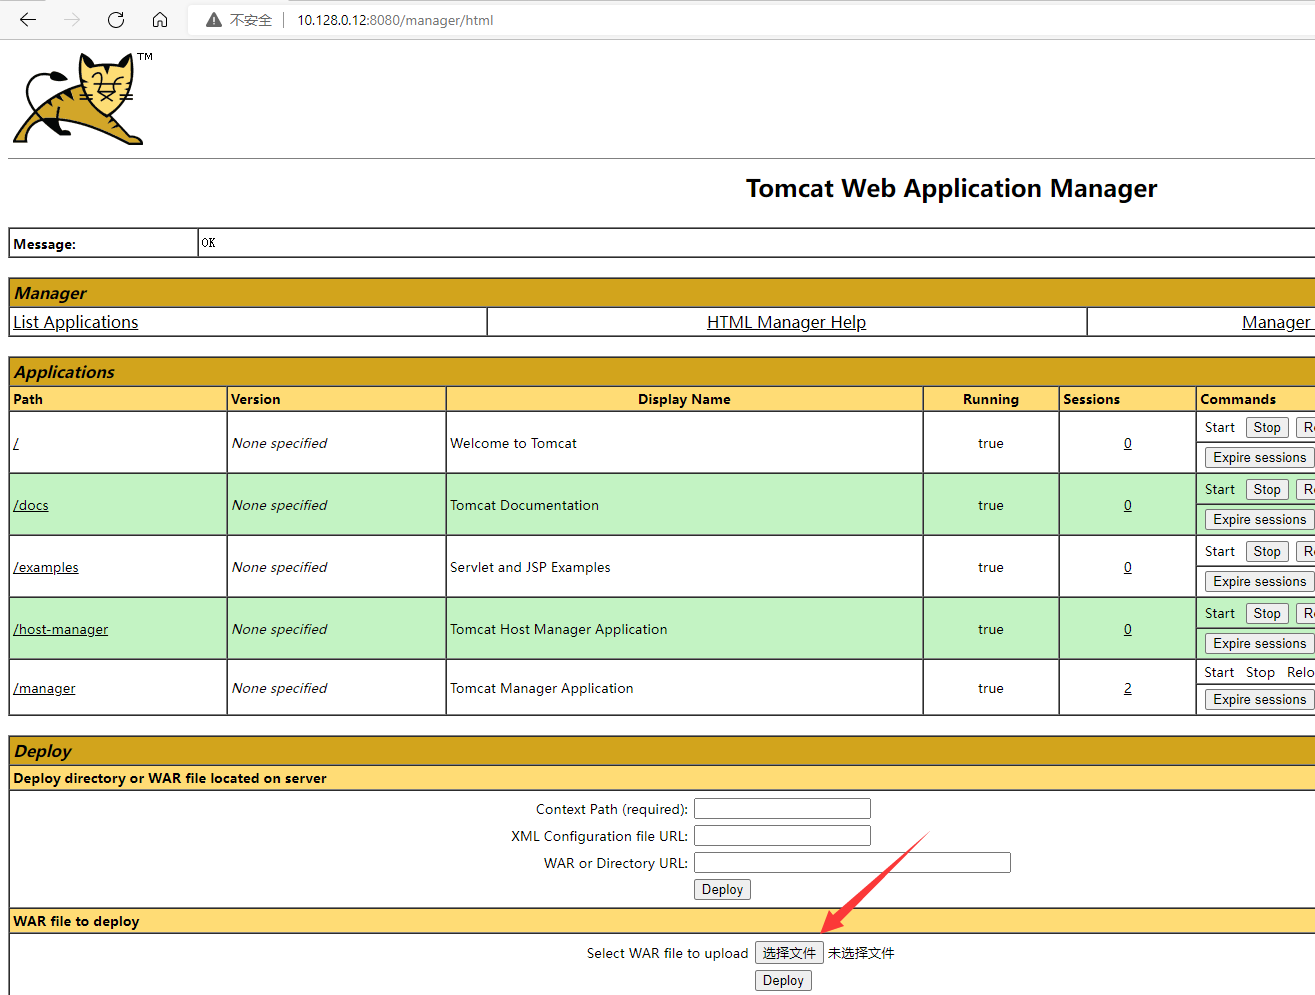Open the /docs application link
The height and width of the screenshot is (995, 1315).
[x=31, y=505]
